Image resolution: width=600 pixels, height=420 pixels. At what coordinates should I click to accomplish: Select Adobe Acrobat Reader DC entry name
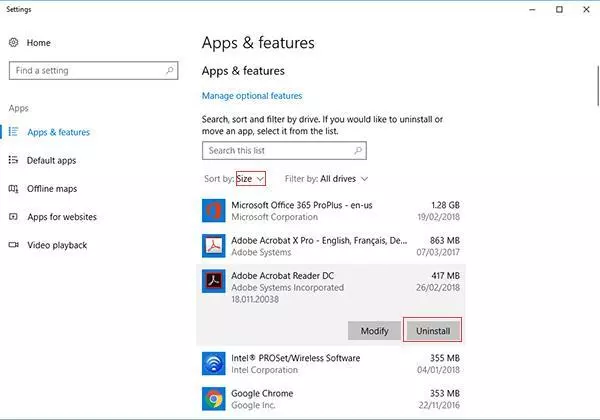(x=282, y=275)
